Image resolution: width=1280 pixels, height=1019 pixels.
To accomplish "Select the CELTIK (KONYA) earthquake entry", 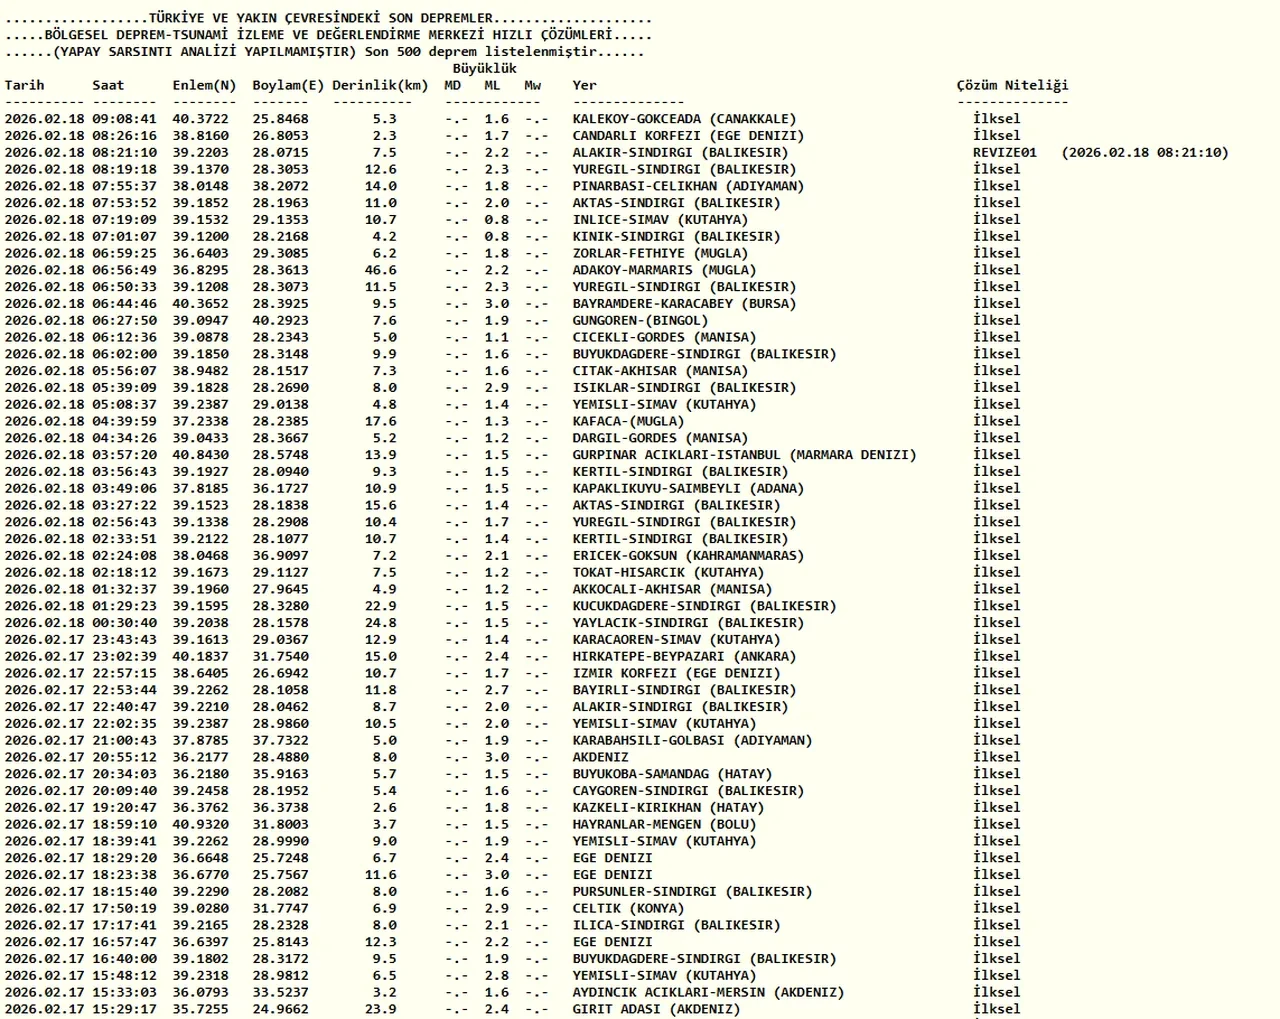I will point(628,908).
